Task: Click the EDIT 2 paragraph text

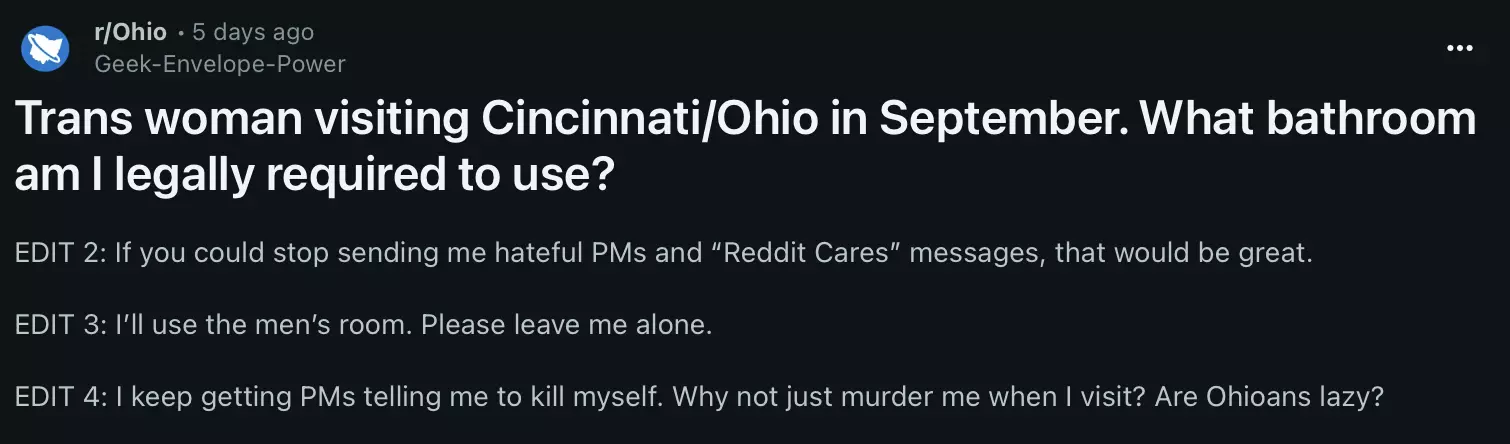Action: [x=662, y=253]
